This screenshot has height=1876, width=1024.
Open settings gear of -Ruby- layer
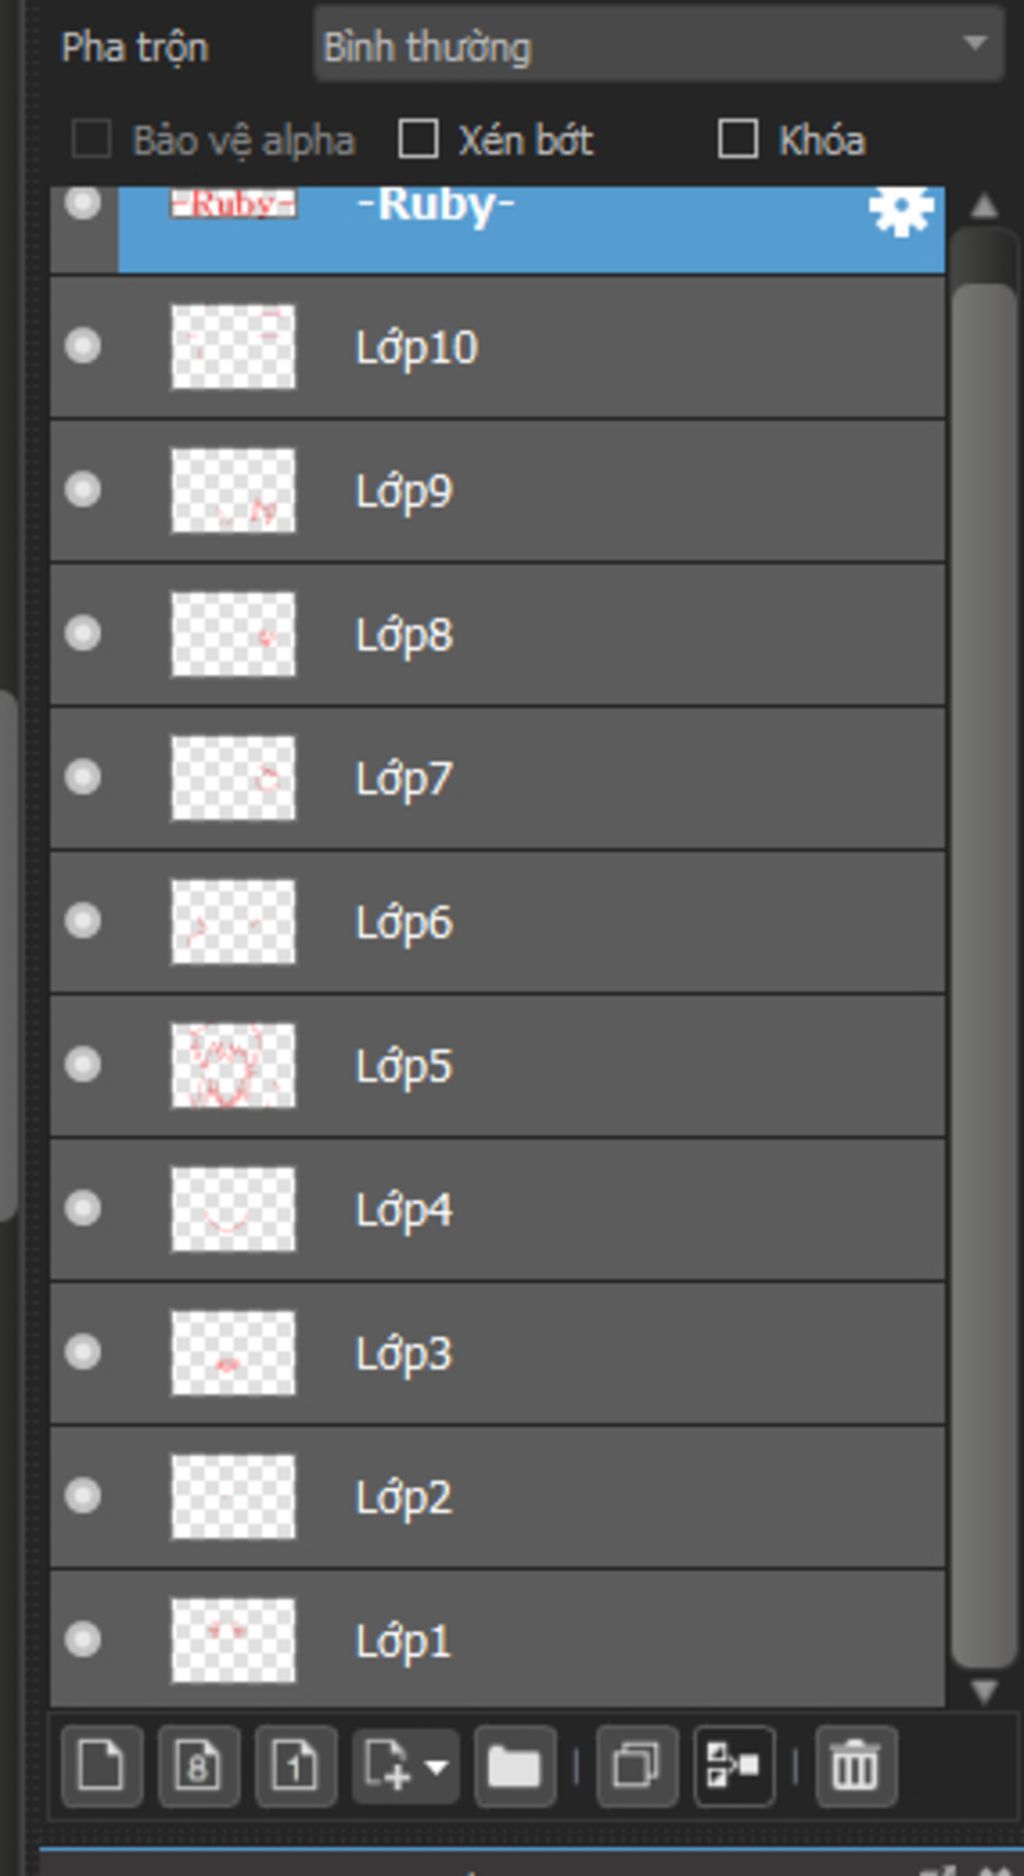click(x=901, y=210)
